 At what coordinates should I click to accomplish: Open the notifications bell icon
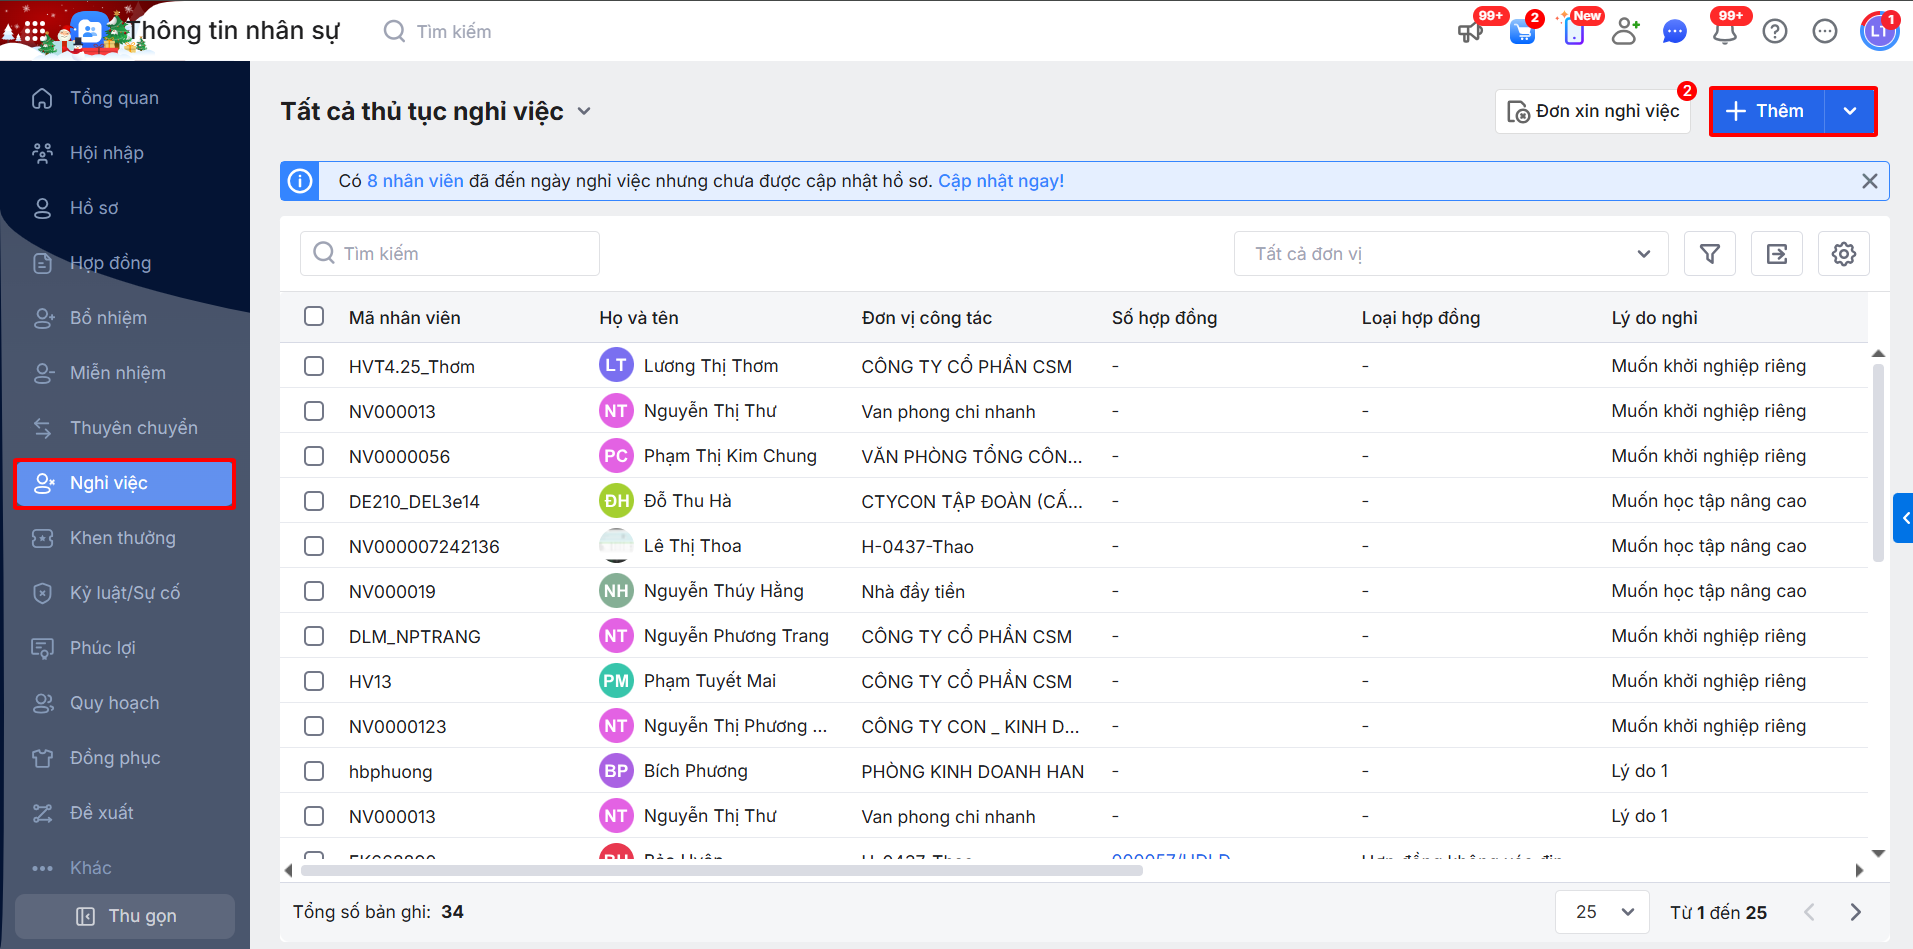coord(1725,32)
